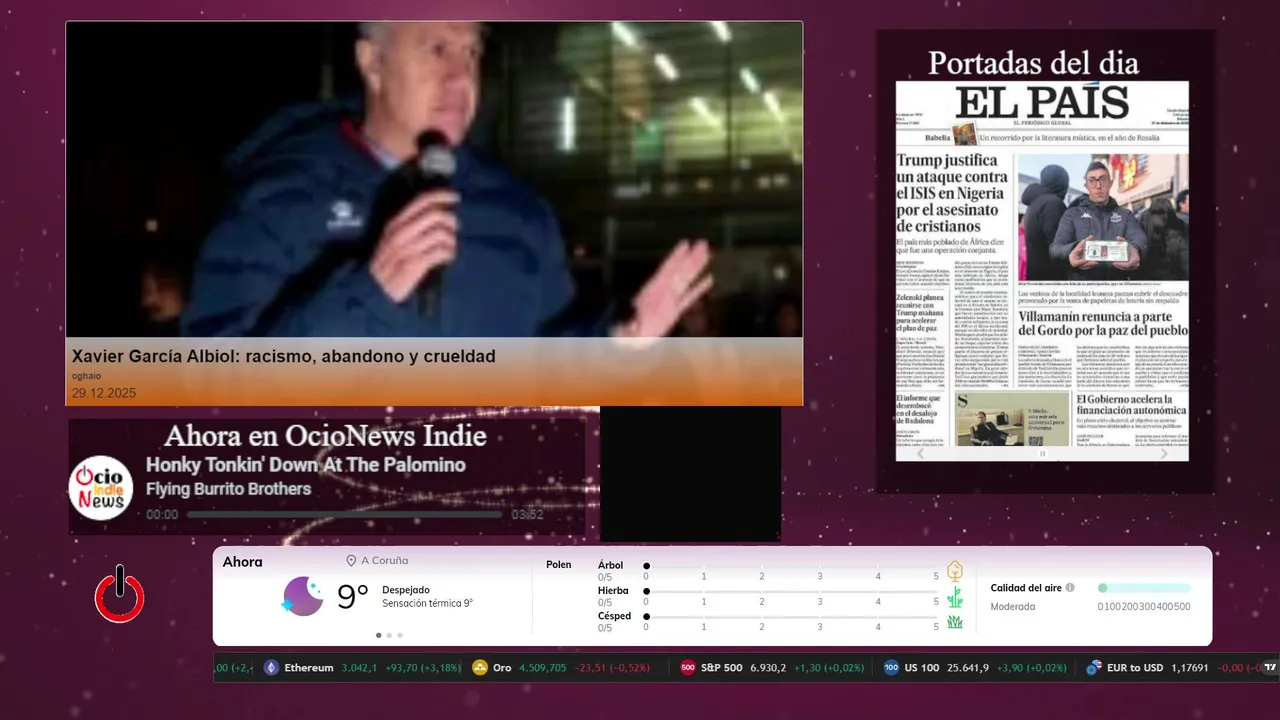
Task: Click the 00:00 elapsed time
Action: [x=162, y=515]
